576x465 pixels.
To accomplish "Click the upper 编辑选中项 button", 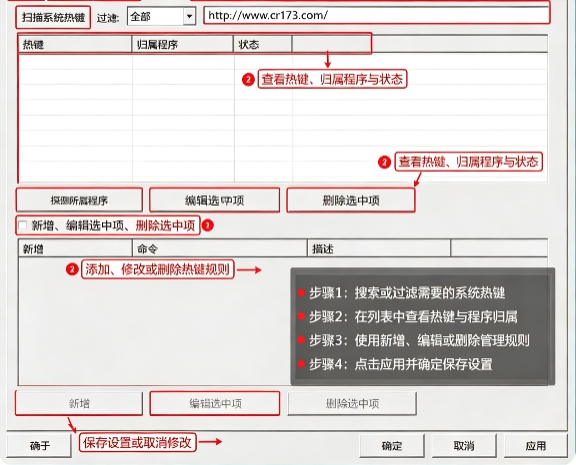I will pos(215,200).
